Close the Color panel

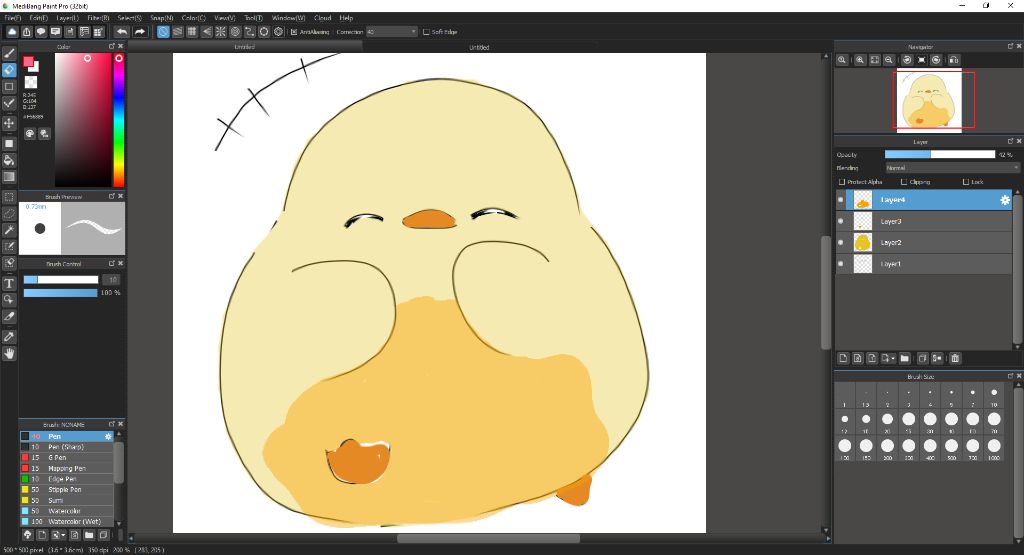click(121, 46)
